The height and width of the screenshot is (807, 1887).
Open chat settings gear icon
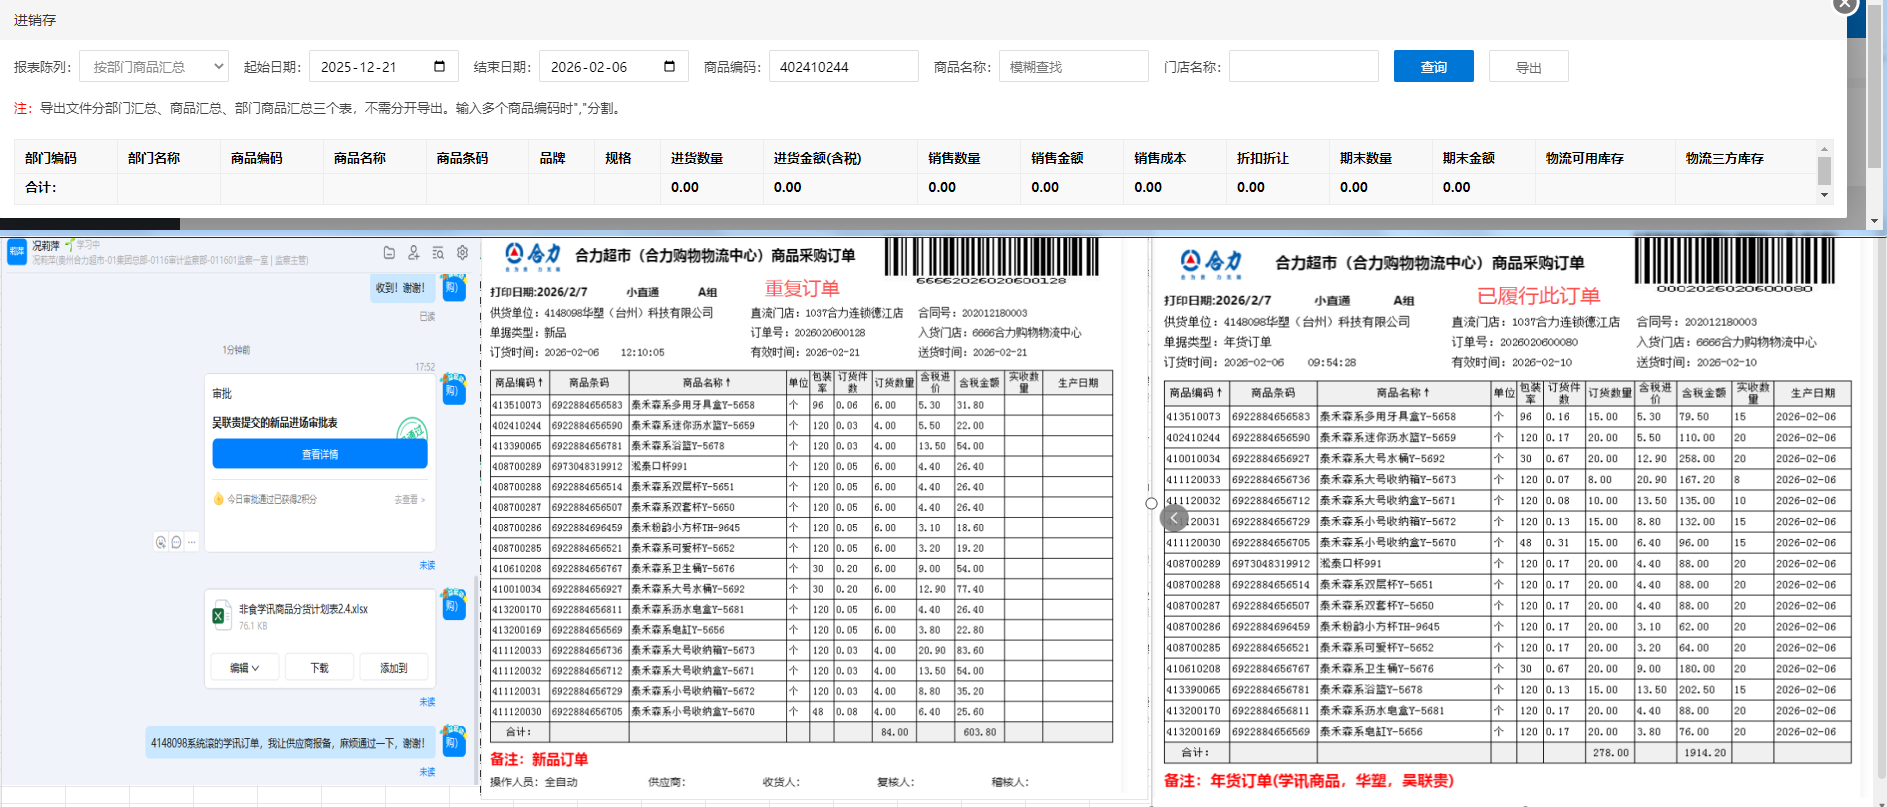[x=462, y=253]
